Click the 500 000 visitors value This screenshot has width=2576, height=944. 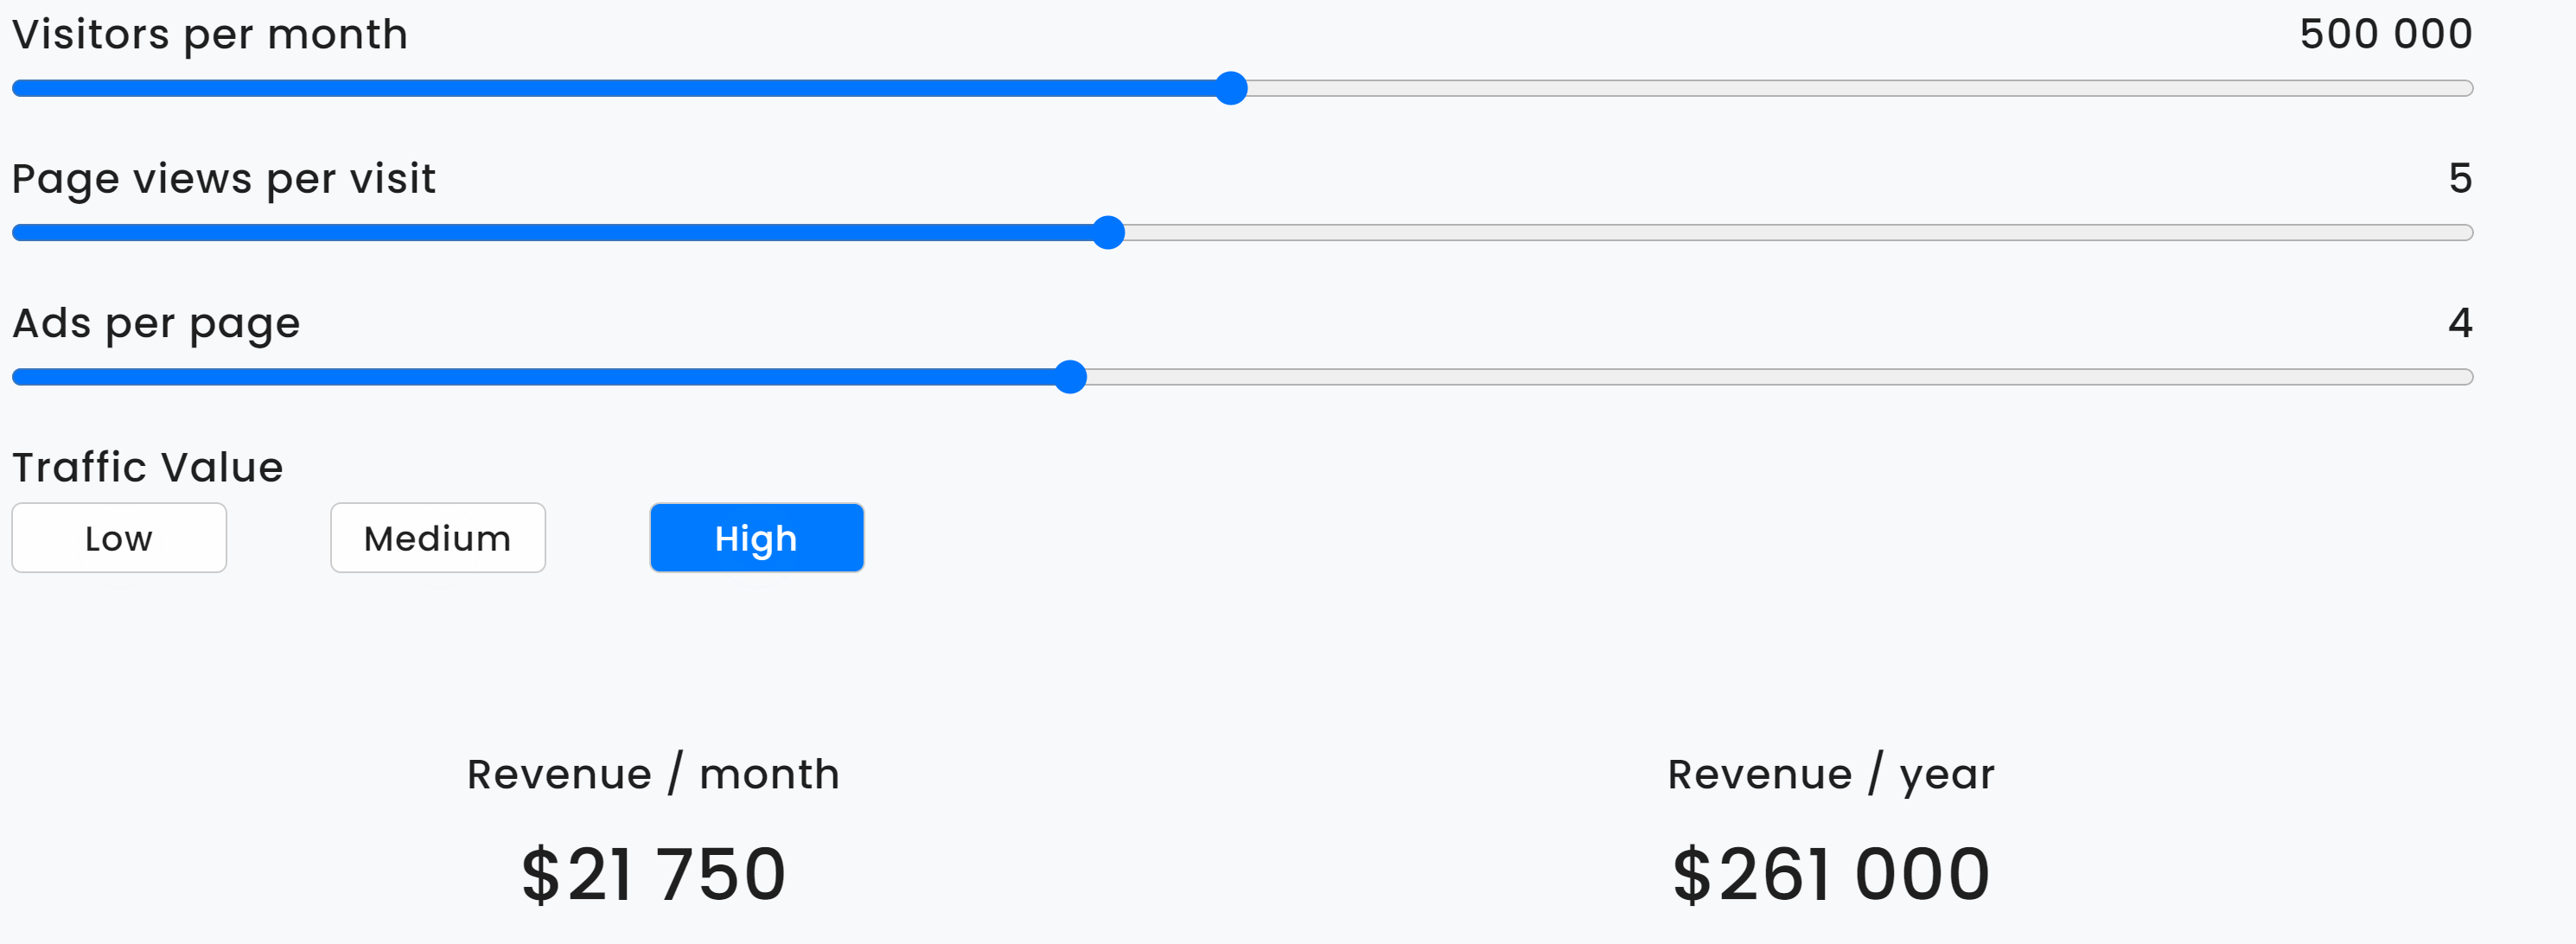[x=2385, y=34]
